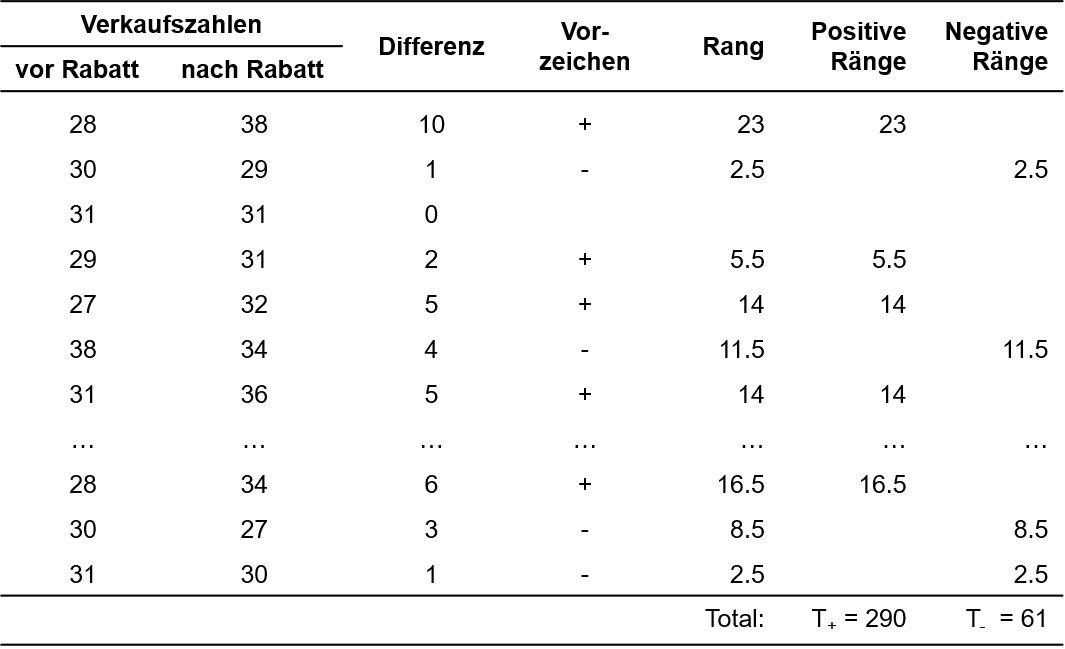Click the Vorzeichen column header

pos(584,46)
